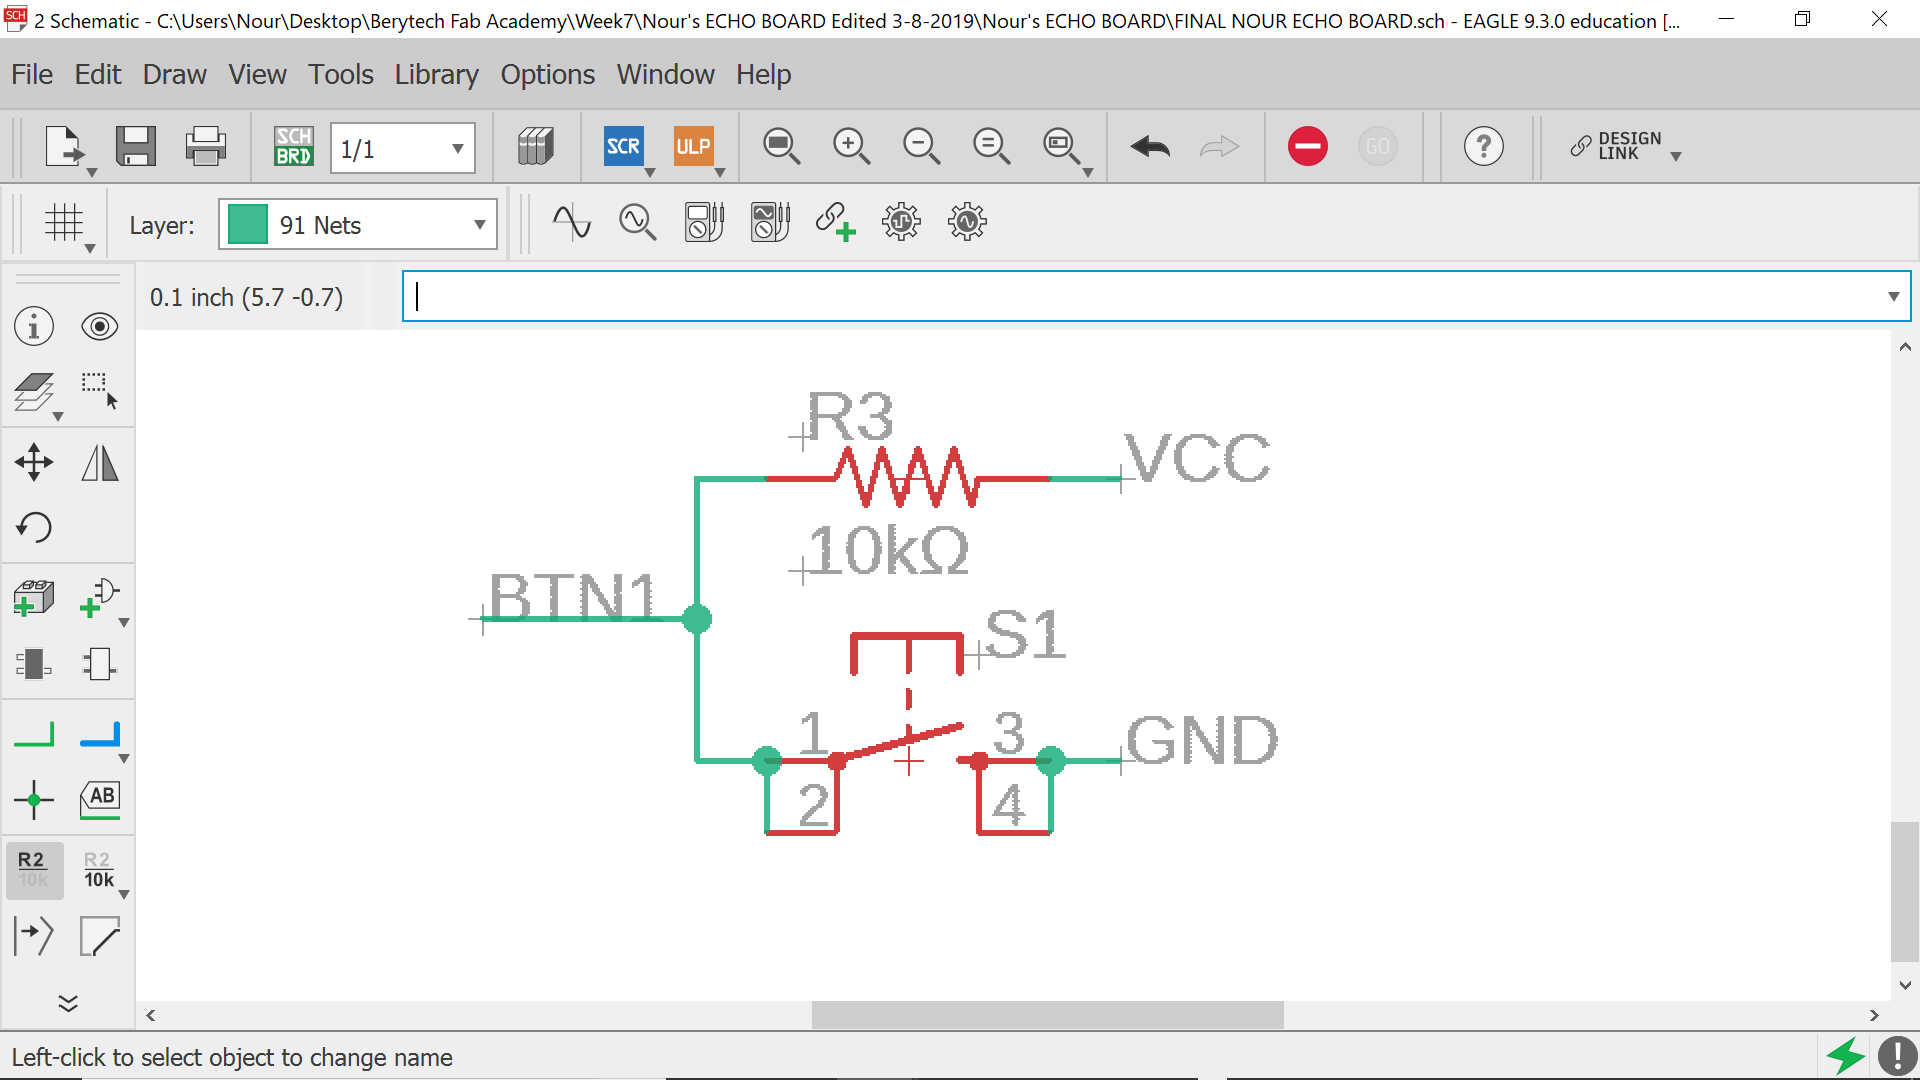Click the SCH/BRD switch to board icon
This screenshot has width=1920, height=1080.
point(293,147)
